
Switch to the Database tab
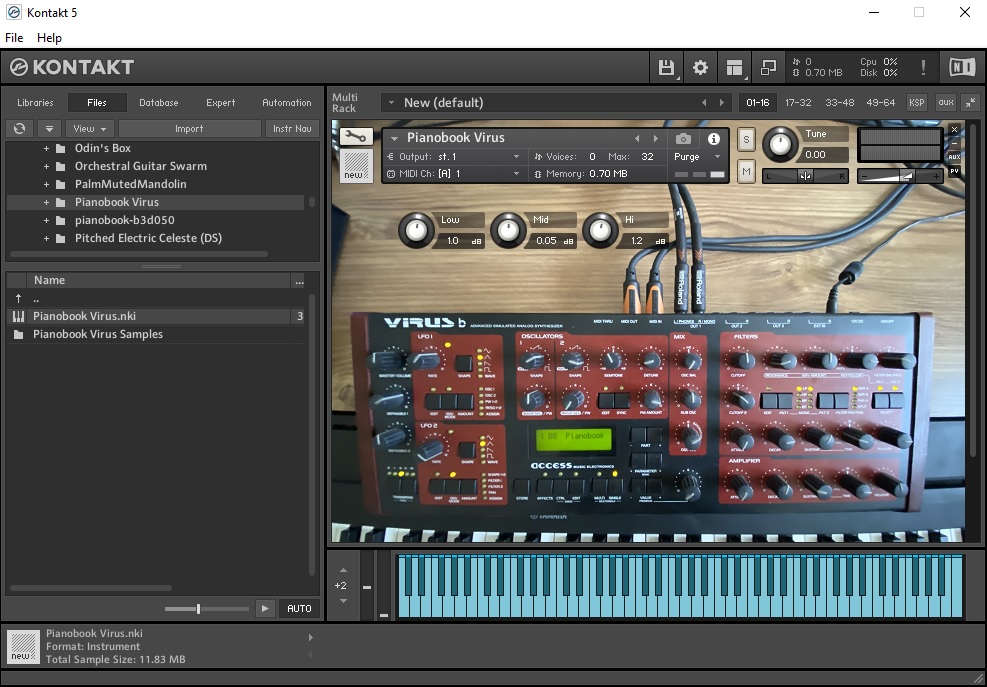[159, 103]
